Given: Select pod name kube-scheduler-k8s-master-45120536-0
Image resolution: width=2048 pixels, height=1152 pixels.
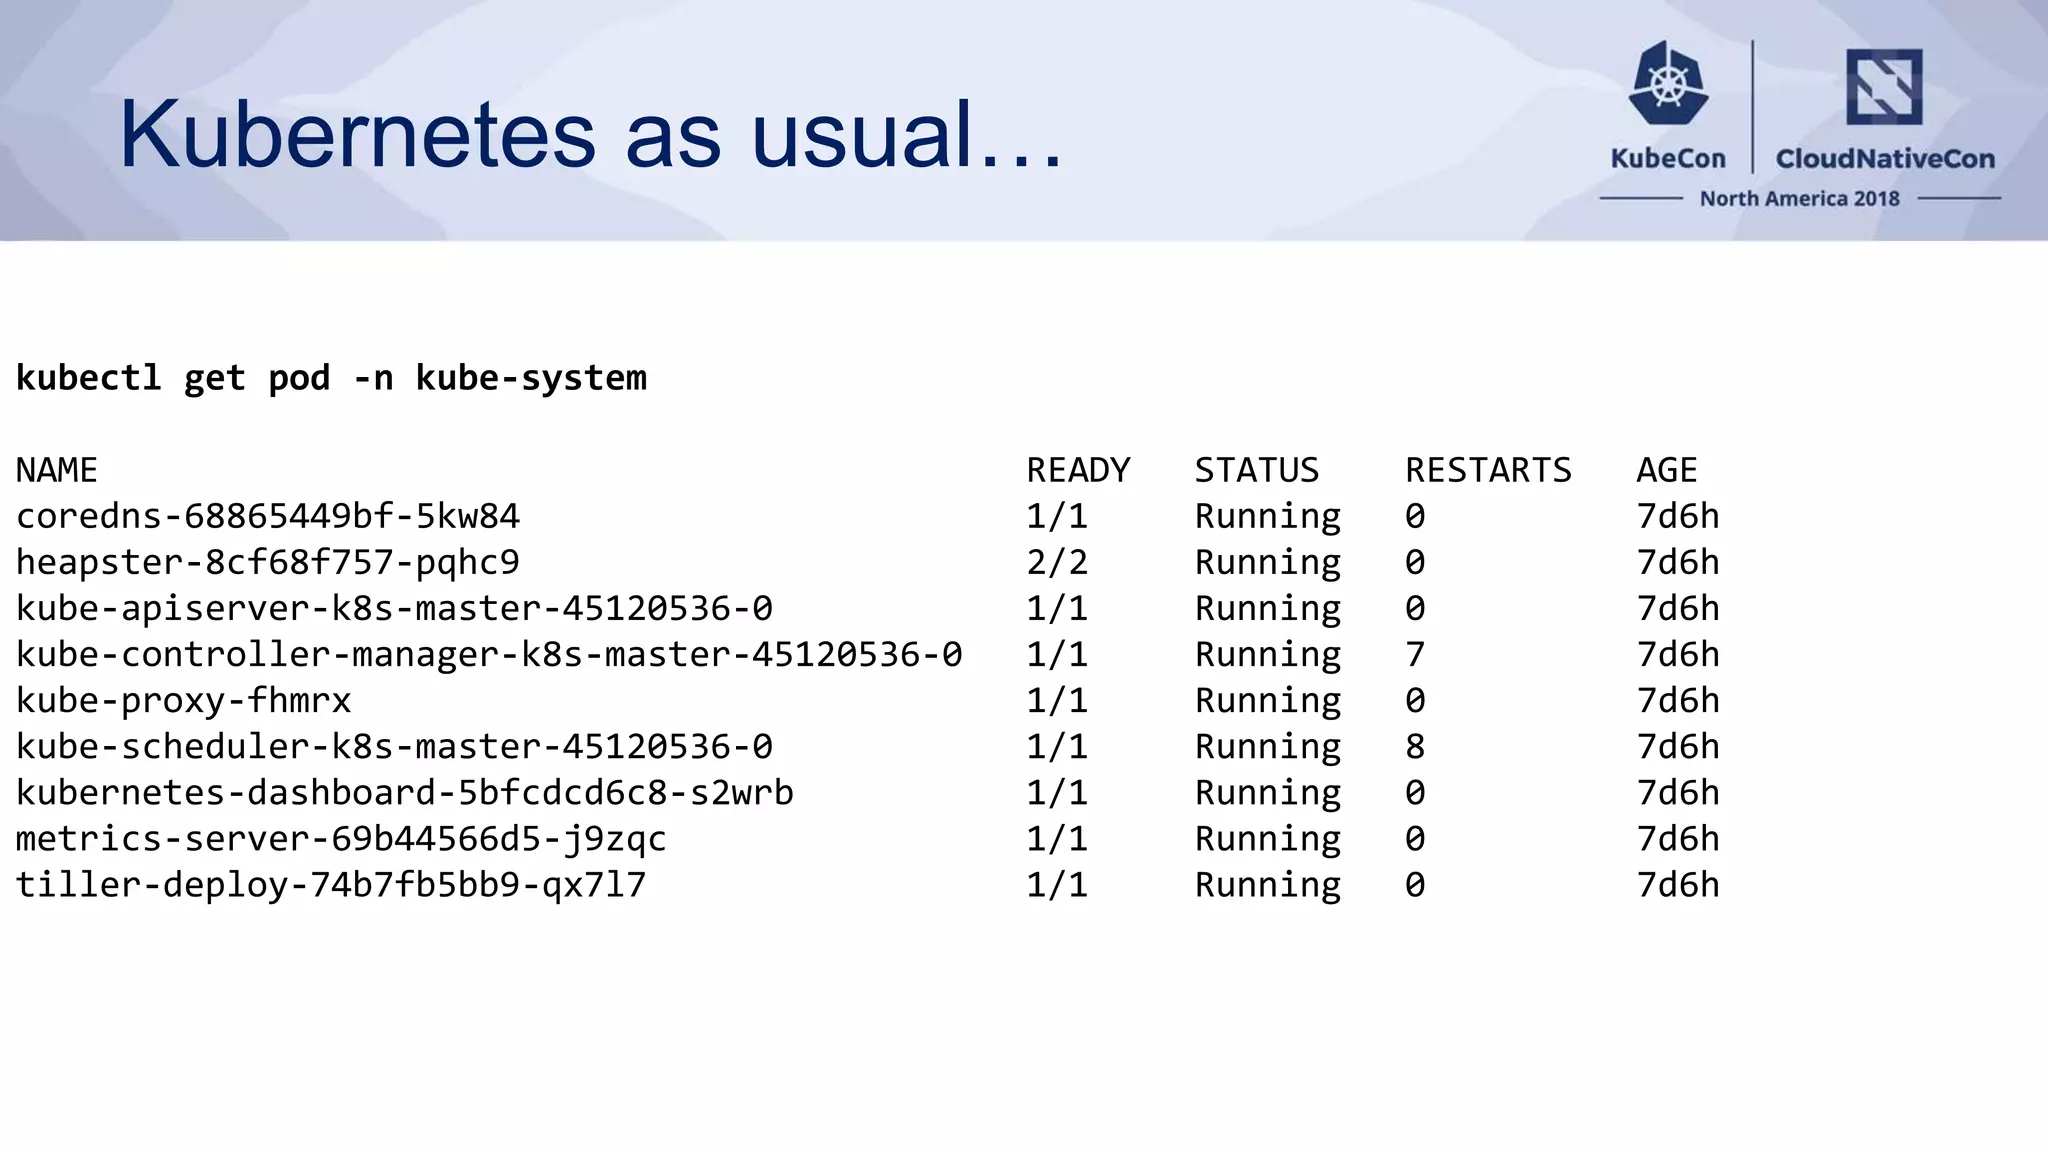Looking at the screenshot, I should point(394,746).
